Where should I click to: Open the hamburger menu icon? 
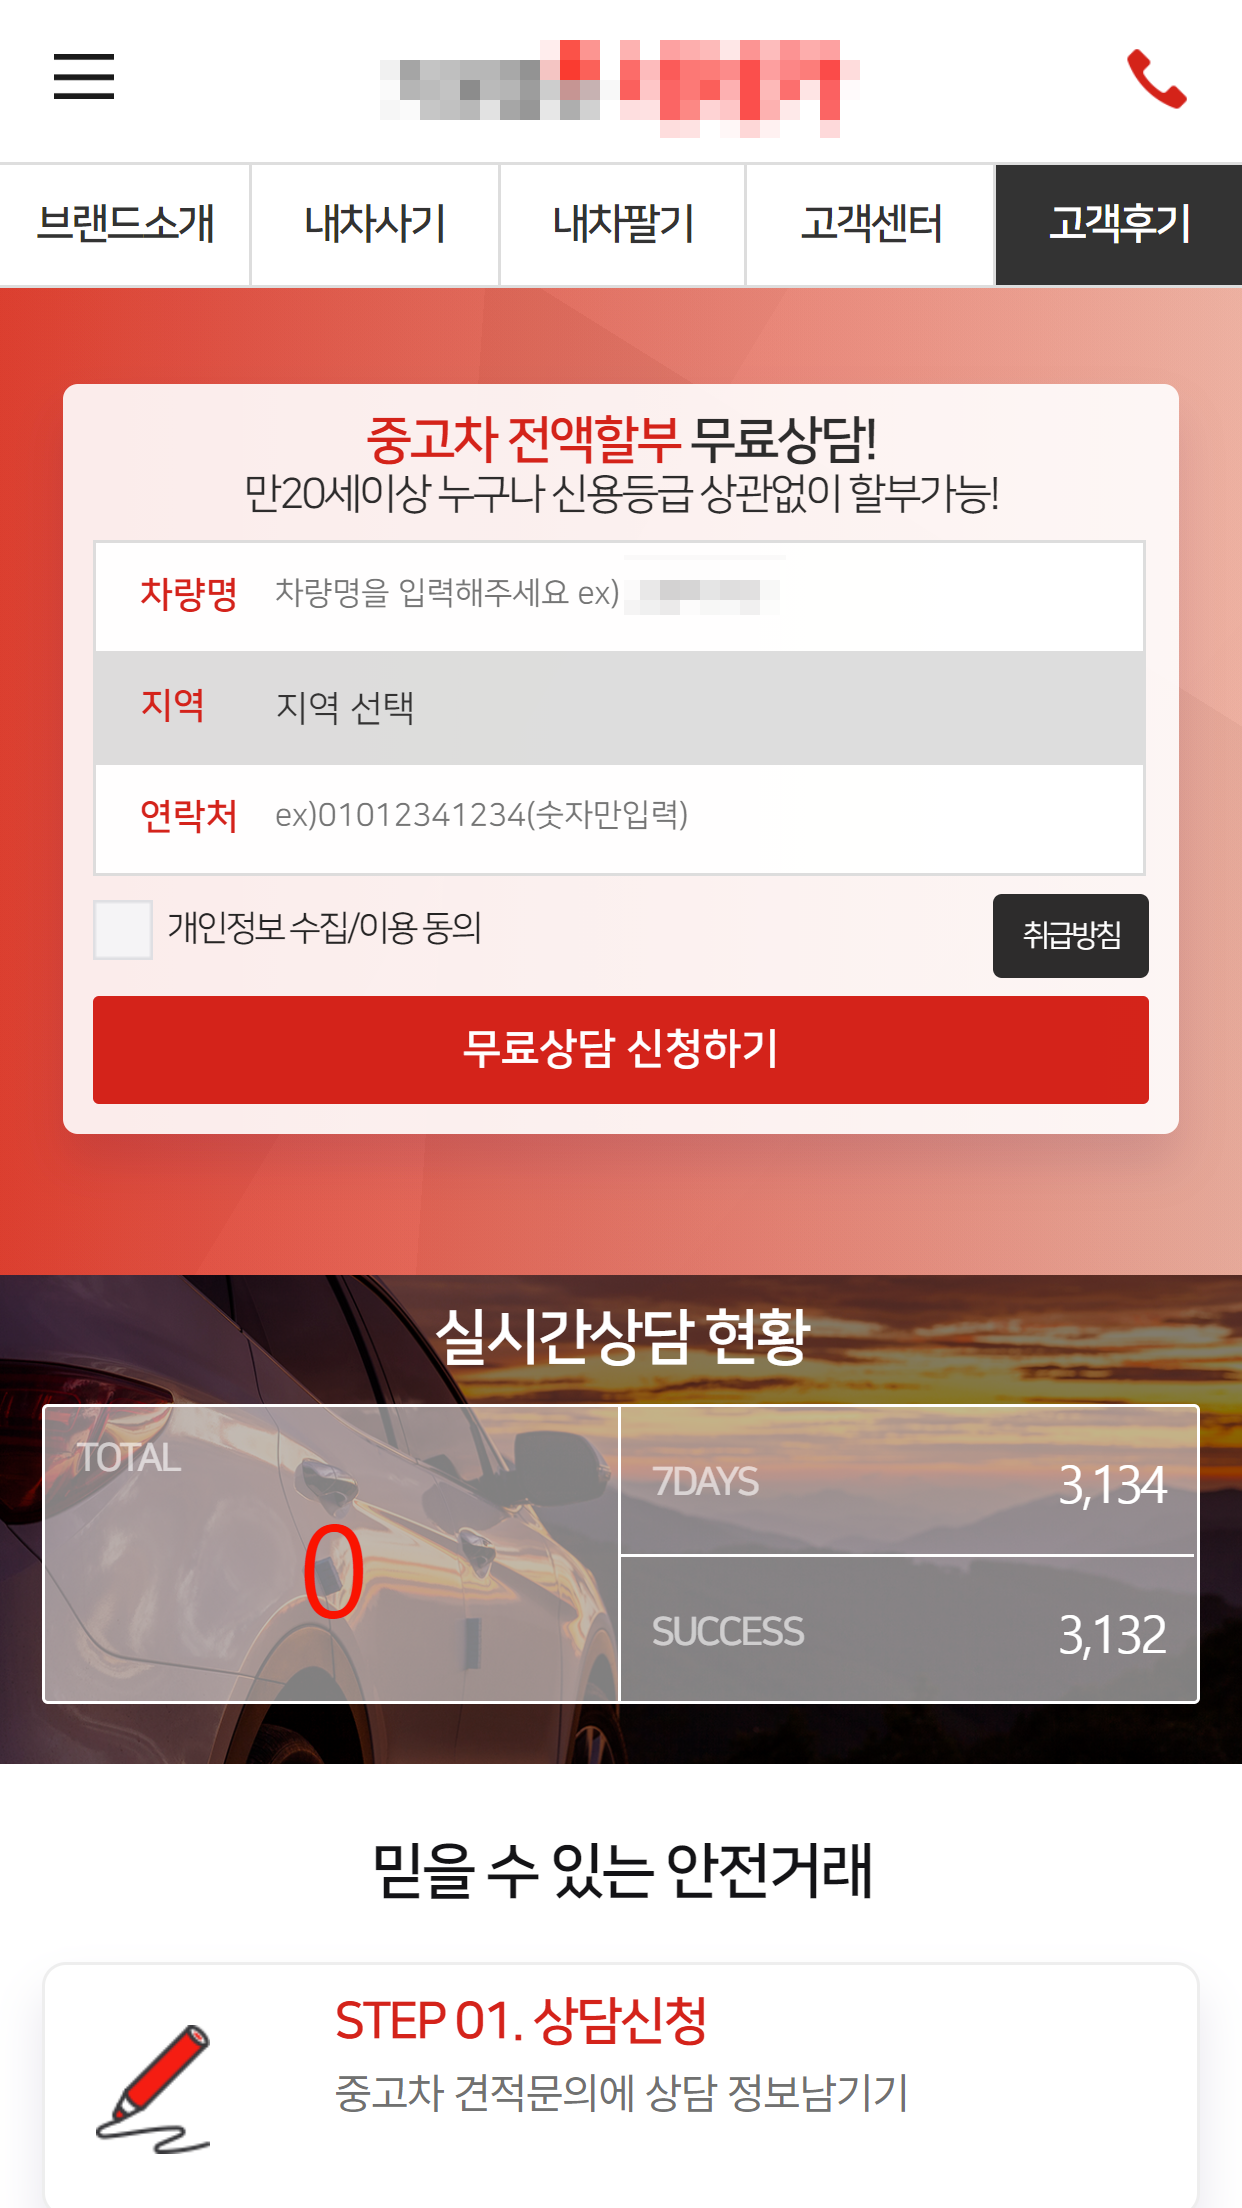[84, 77]
